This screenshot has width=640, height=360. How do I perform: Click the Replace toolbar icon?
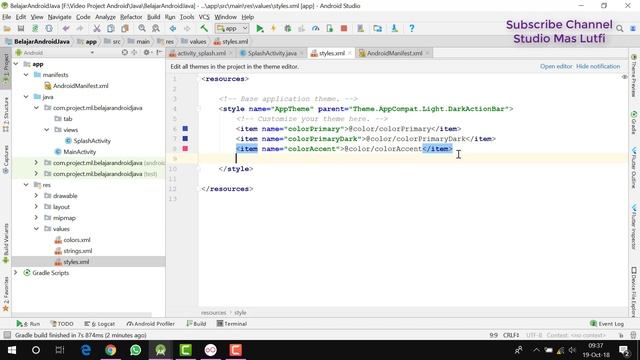coord(156,29)
